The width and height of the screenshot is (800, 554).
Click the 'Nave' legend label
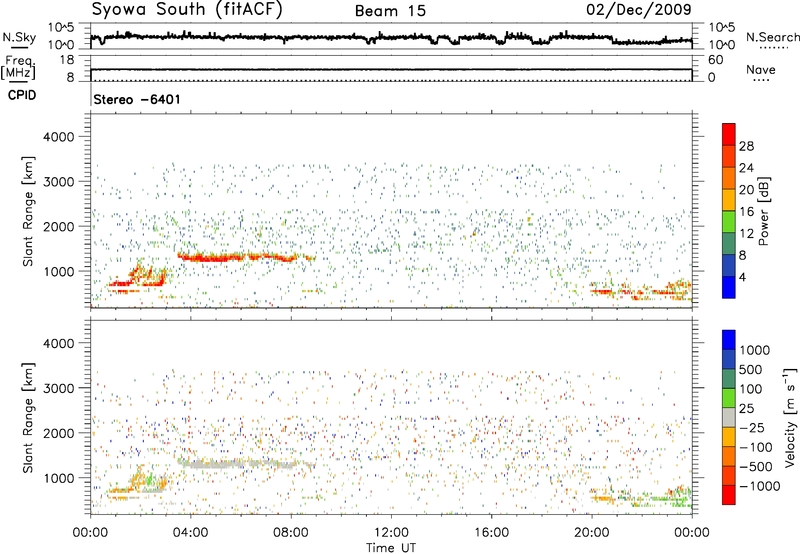(761, 69)
